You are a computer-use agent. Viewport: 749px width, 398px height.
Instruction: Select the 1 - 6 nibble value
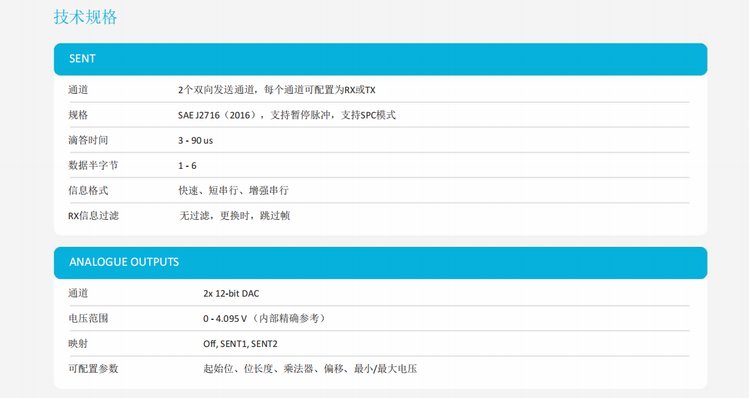tap(187, 166)
